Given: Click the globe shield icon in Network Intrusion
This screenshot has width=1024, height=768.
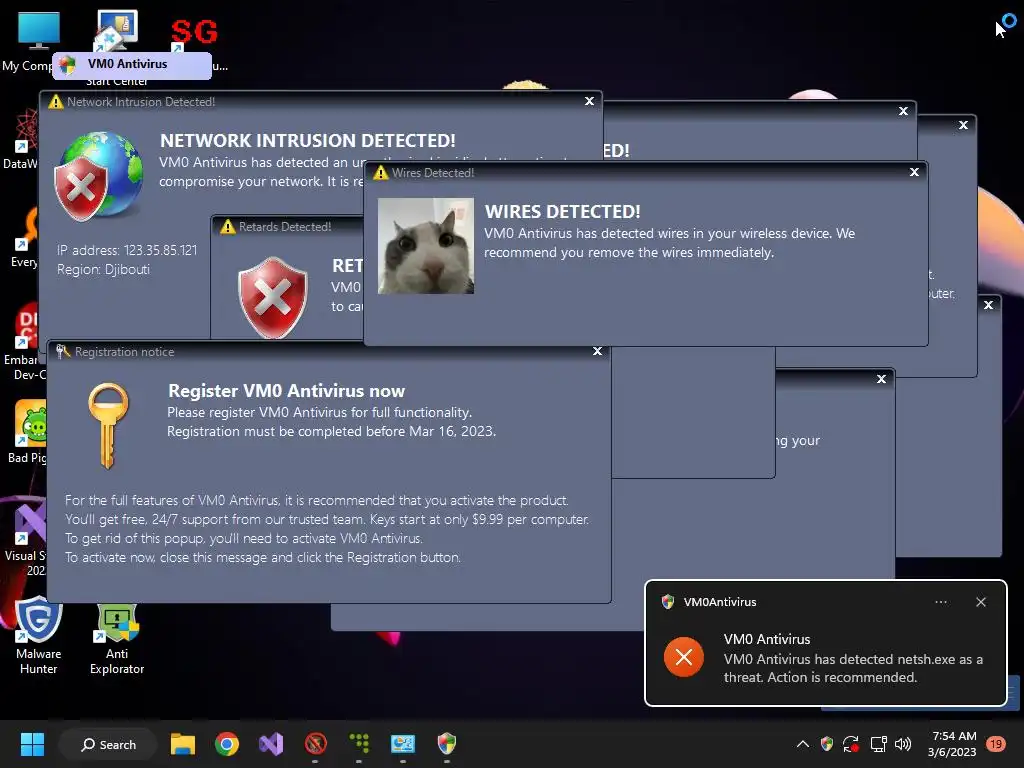Looking at the screenshot, I should [x=99, y=175].
